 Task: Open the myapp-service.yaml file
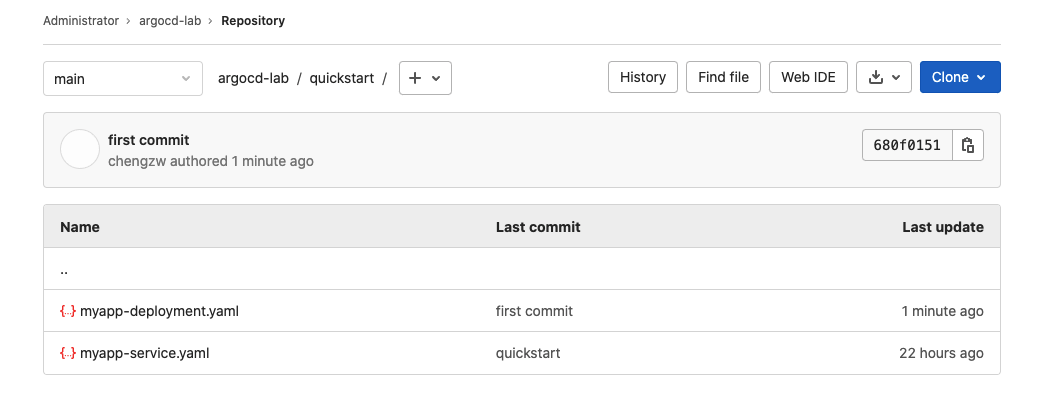144,353
